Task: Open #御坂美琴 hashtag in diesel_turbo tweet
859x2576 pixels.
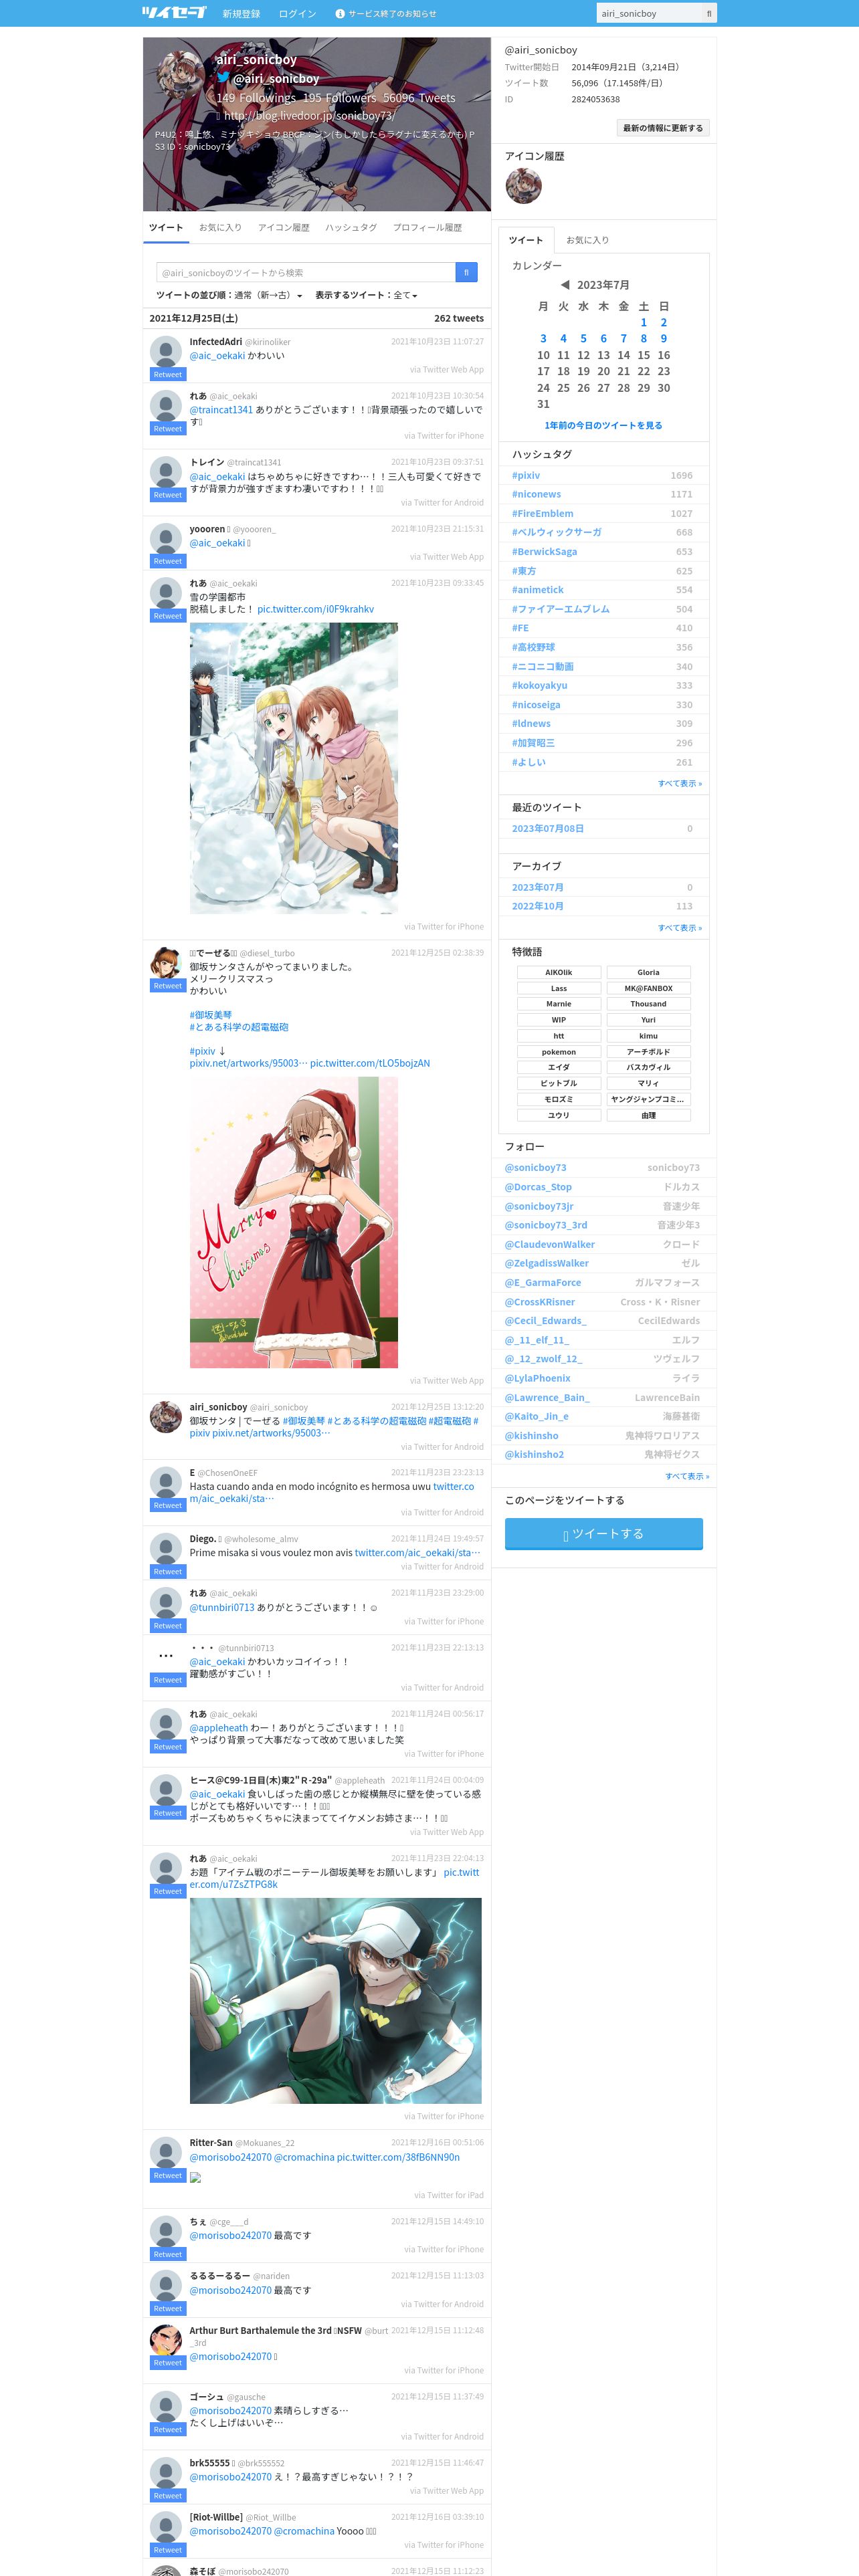Action: pos(211,1015)
